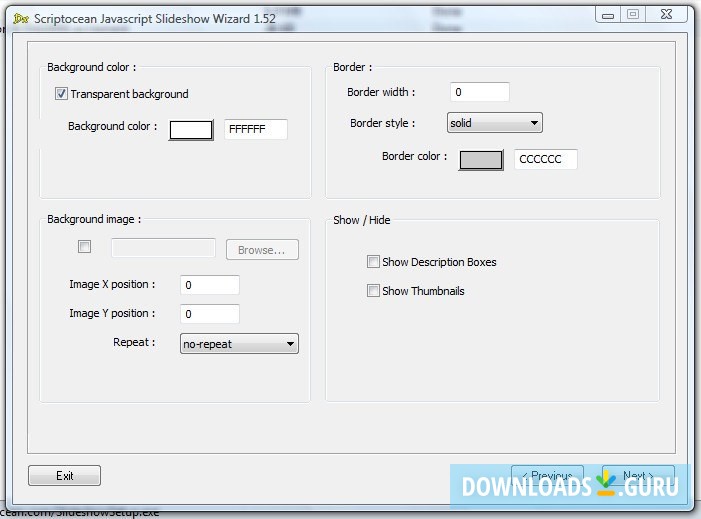Click the CCCCCC border color field
701x519 pixels.
545,159
